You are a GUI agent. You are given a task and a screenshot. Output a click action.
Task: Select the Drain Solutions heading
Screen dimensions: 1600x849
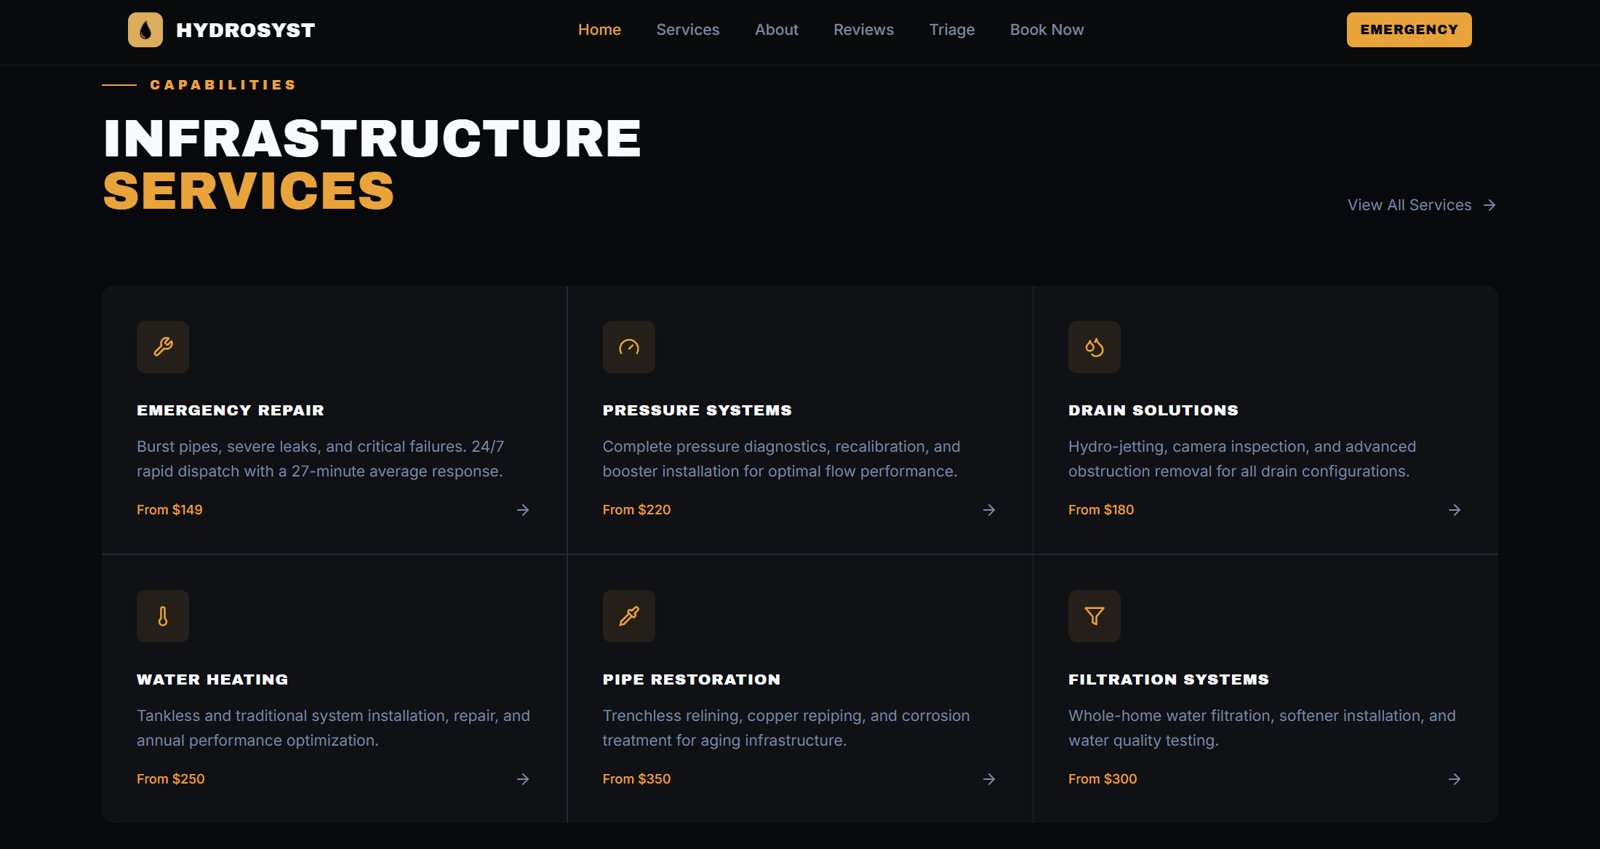pyautogui.click(x=1153, y=410)
